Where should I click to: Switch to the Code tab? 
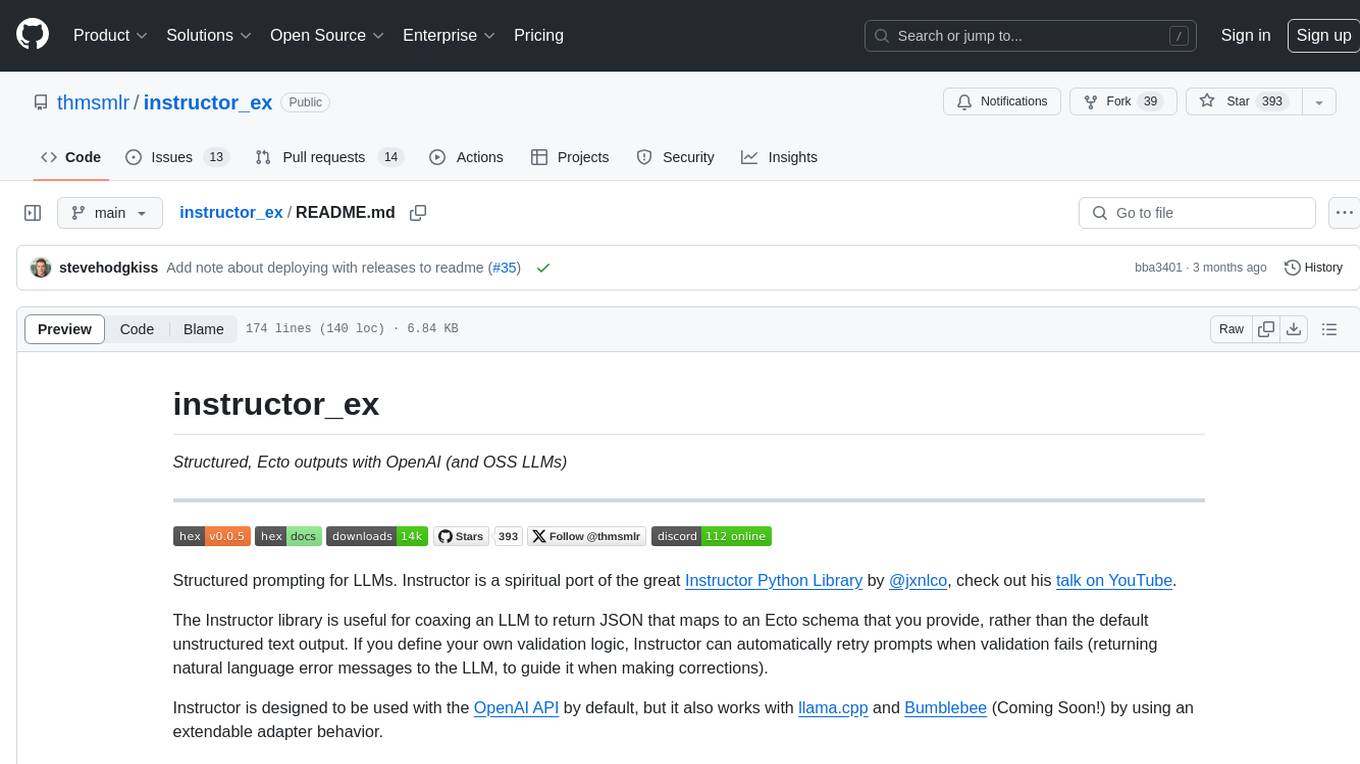point(70,157)
